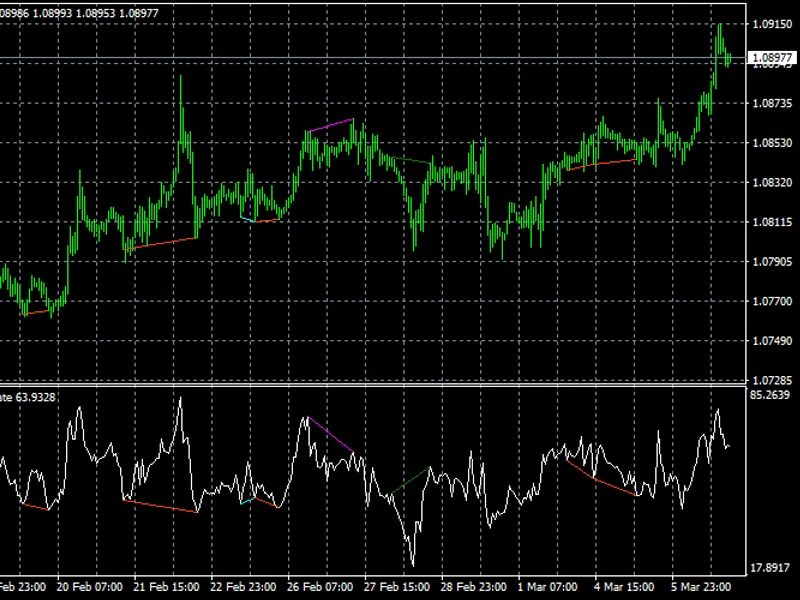Viewport: 800px width, 600px height.
Task: Click the indicator maximum value 85.2639
Action: [x=770, y=395]
